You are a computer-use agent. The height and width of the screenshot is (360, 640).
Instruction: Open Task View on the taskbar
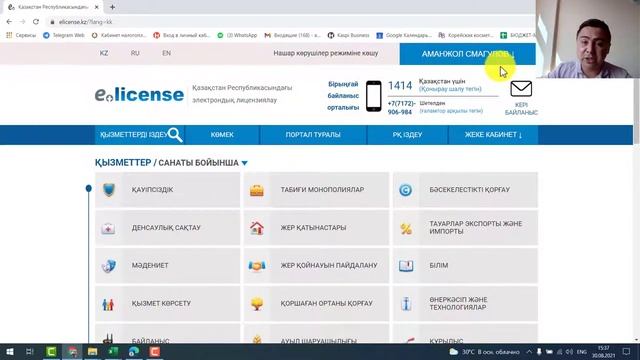coord(29,351)
